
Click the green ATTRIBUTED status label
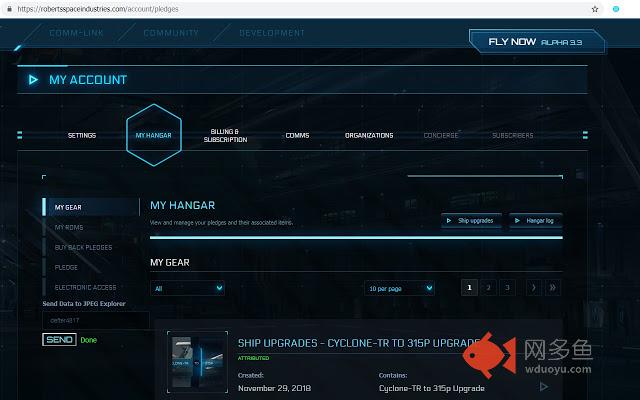(253, 358)
